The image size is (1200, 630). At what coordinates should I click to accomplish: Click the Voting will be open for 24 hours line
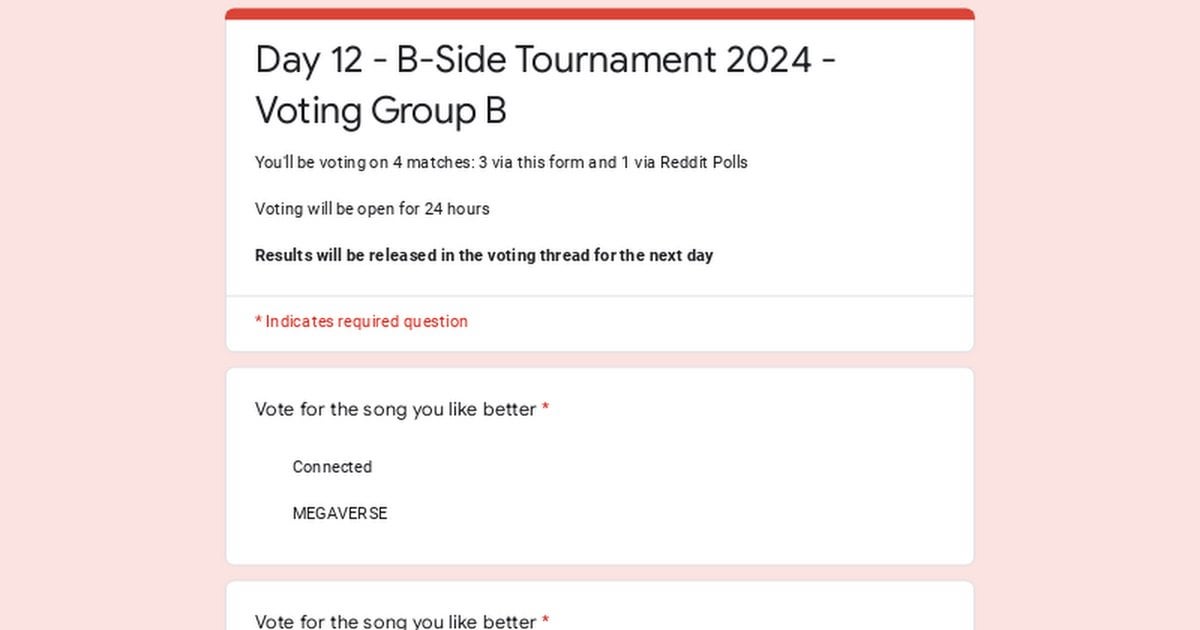372,209
